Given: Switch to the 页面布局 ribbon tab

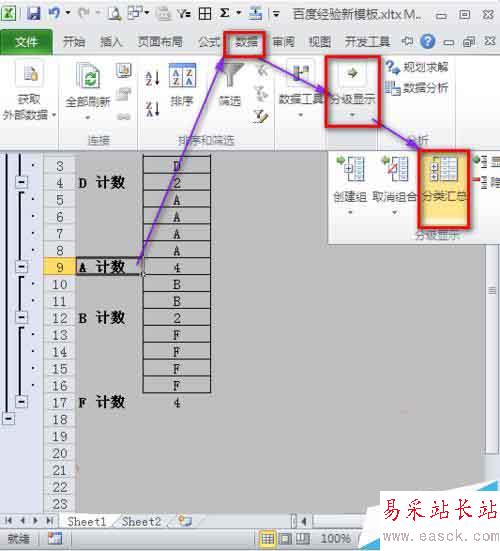Looking at the screenshot, I should coord(160,42).
